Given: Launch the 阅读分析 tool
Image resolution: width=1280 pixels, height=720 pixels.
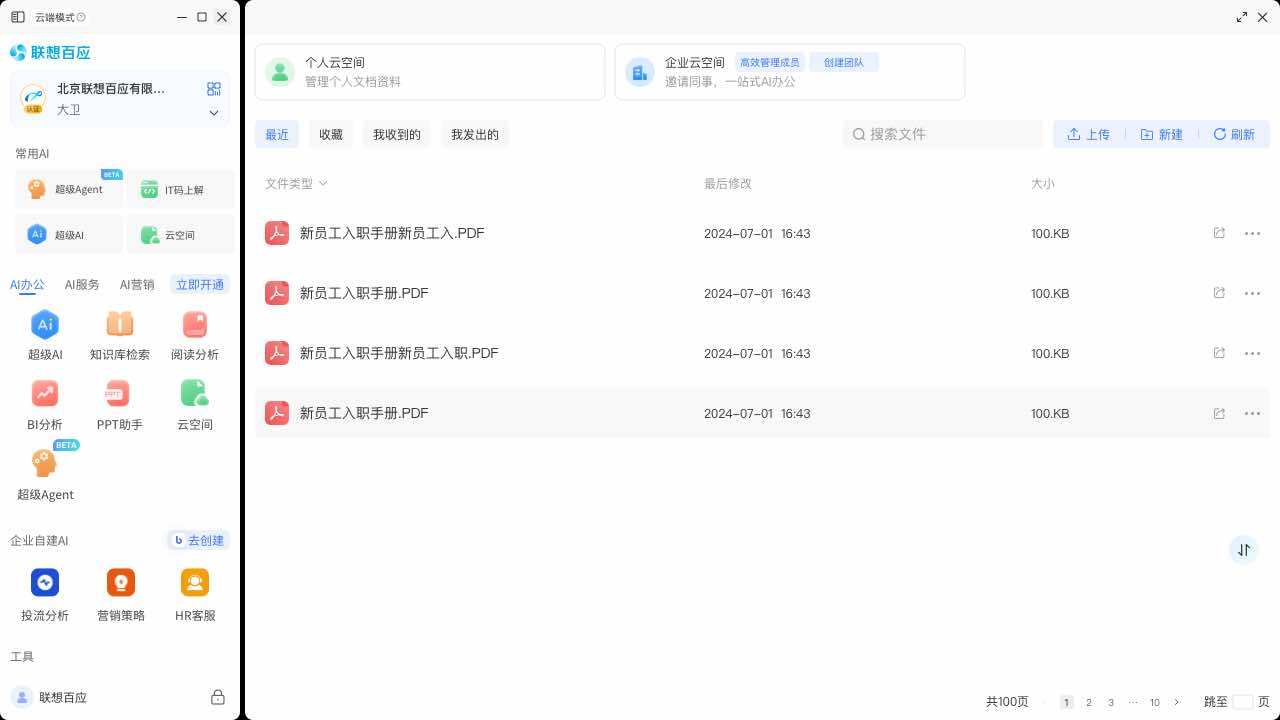Looking at the screenshot, I should [x=194, y=334].
